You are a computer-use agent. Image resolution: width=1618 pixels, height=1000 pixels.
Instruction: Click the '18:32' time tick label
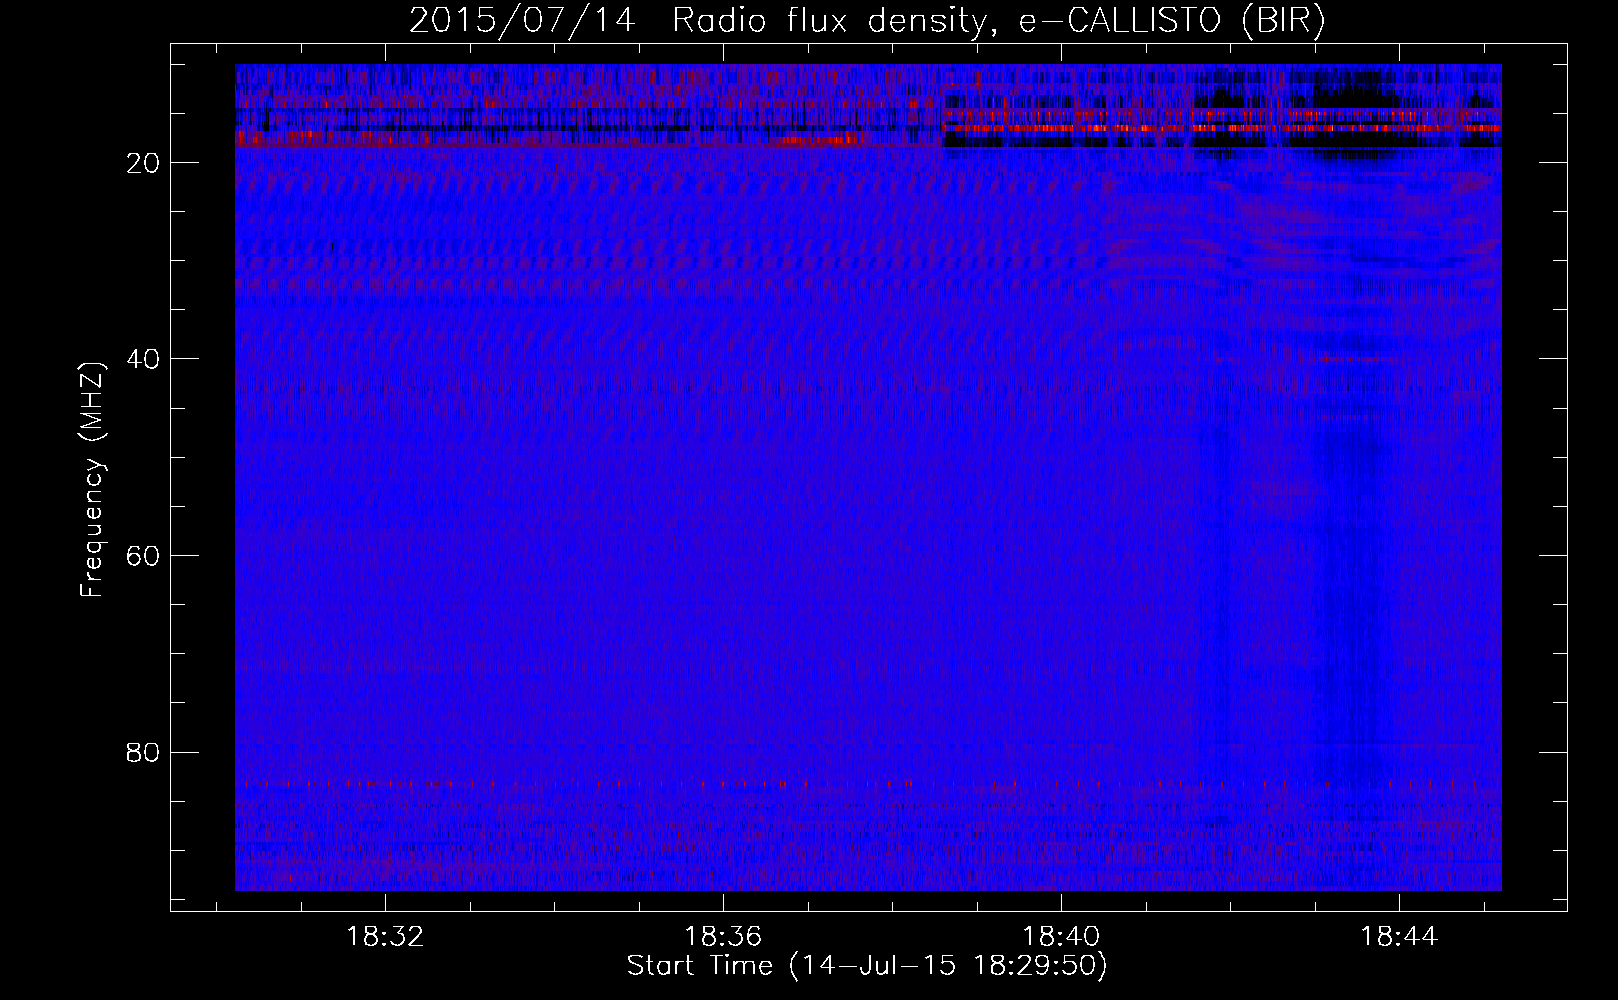(x=385, y=936)
